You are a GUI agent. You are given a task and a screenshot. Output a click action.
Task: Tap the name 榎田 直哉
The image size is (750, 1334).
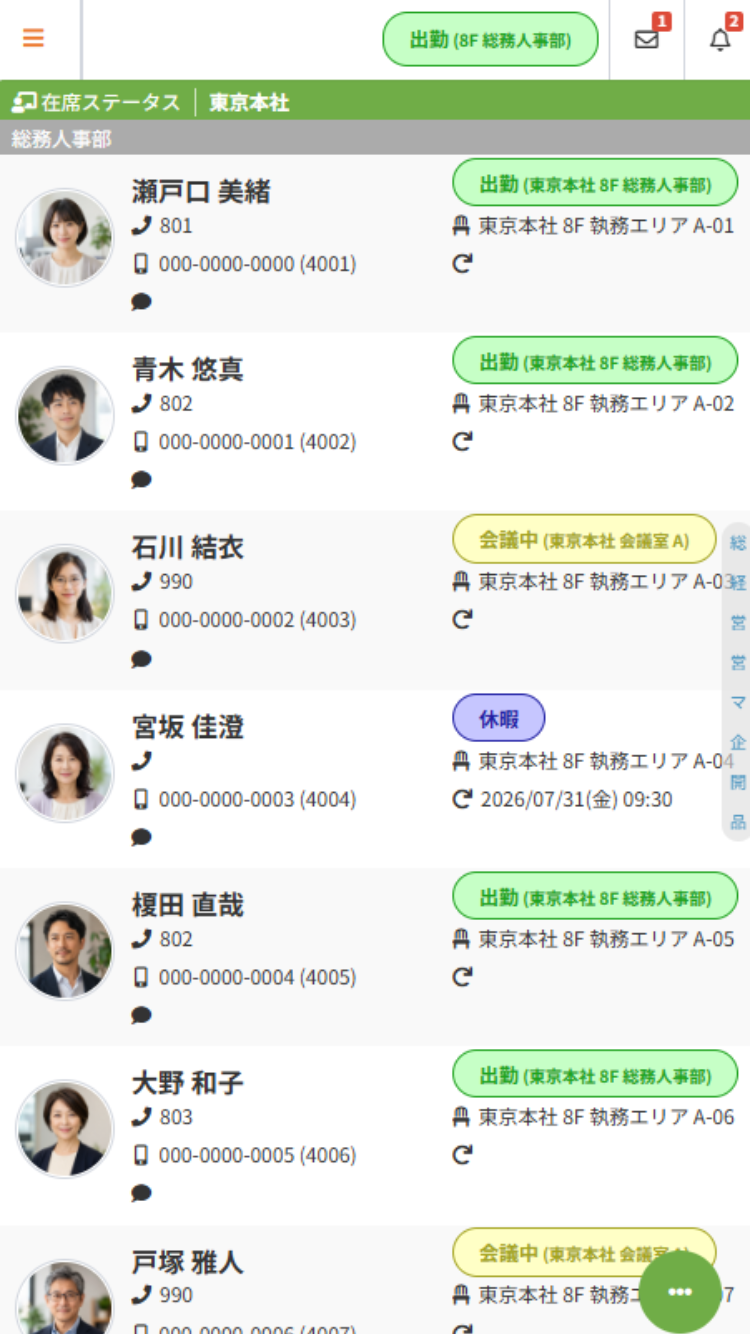188,905
